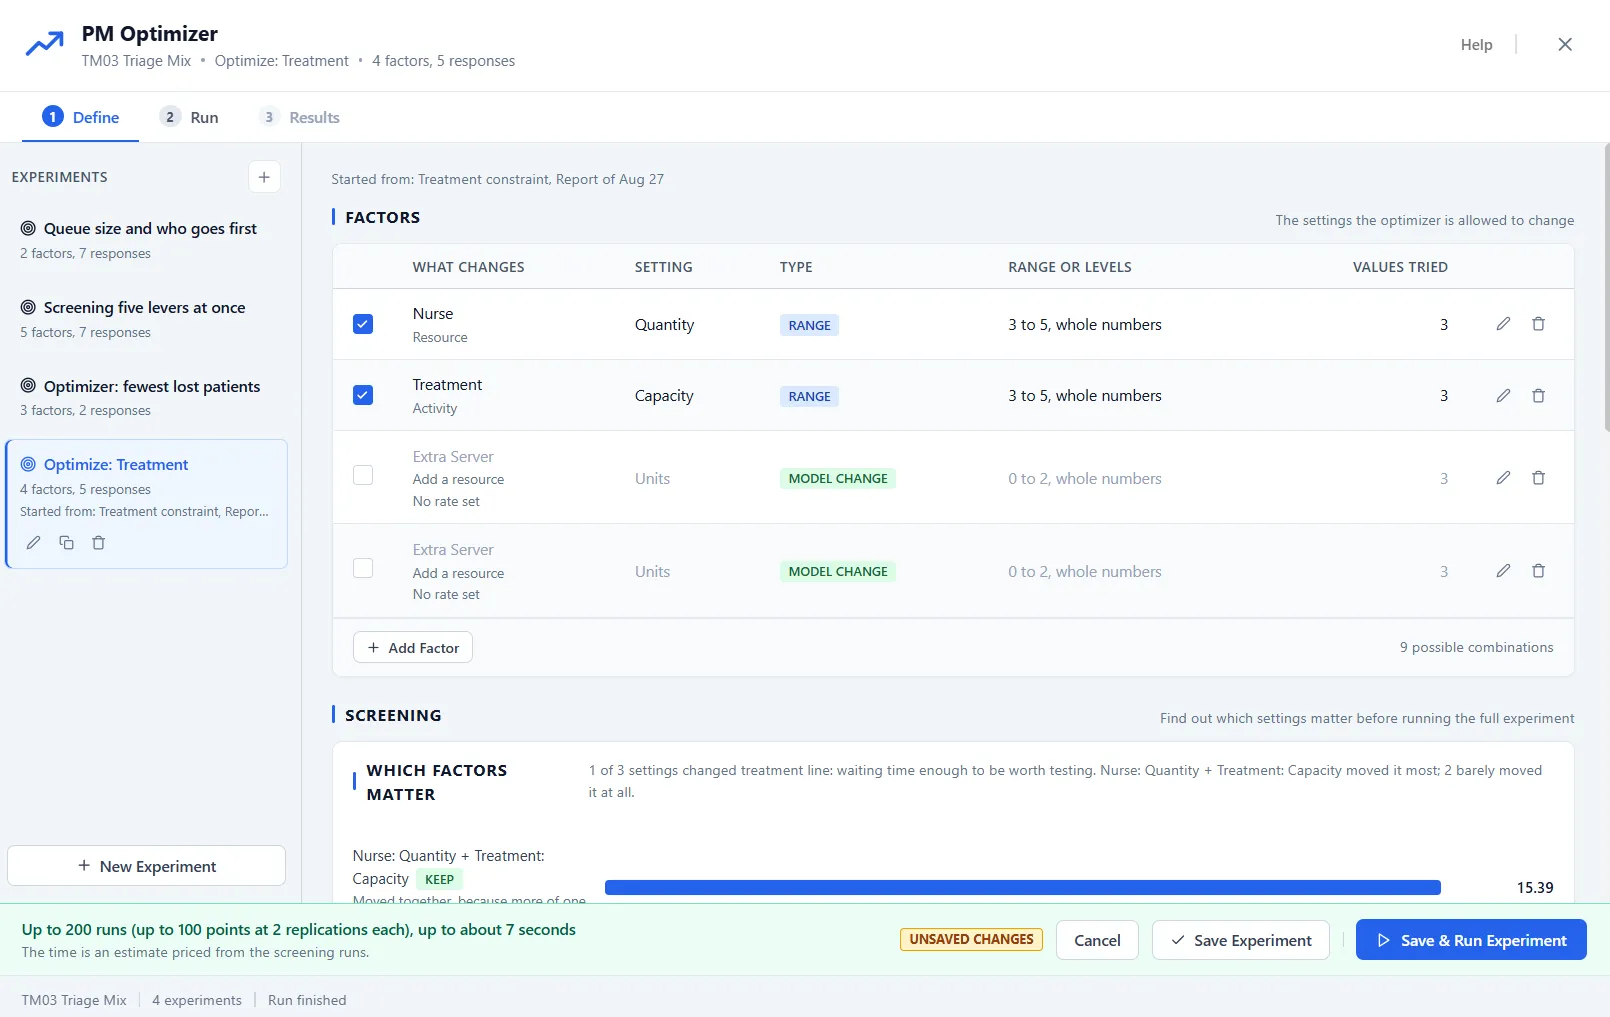Screen dimensions: 1610x1017
Task: Select the Queue size and who goes first experiment
Action: (147, 240)
